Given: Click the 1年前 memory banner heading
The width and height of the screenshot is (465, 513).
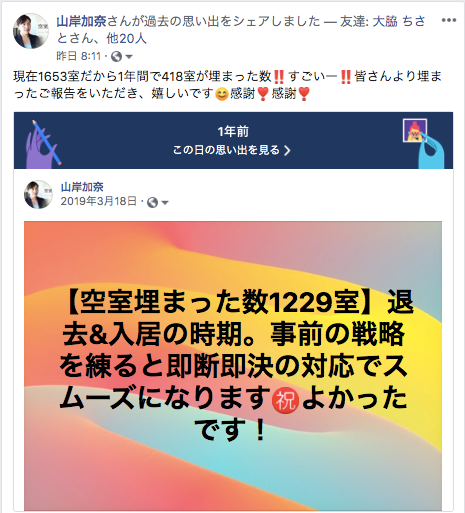Looking at the screenshot, I should 233,132.
